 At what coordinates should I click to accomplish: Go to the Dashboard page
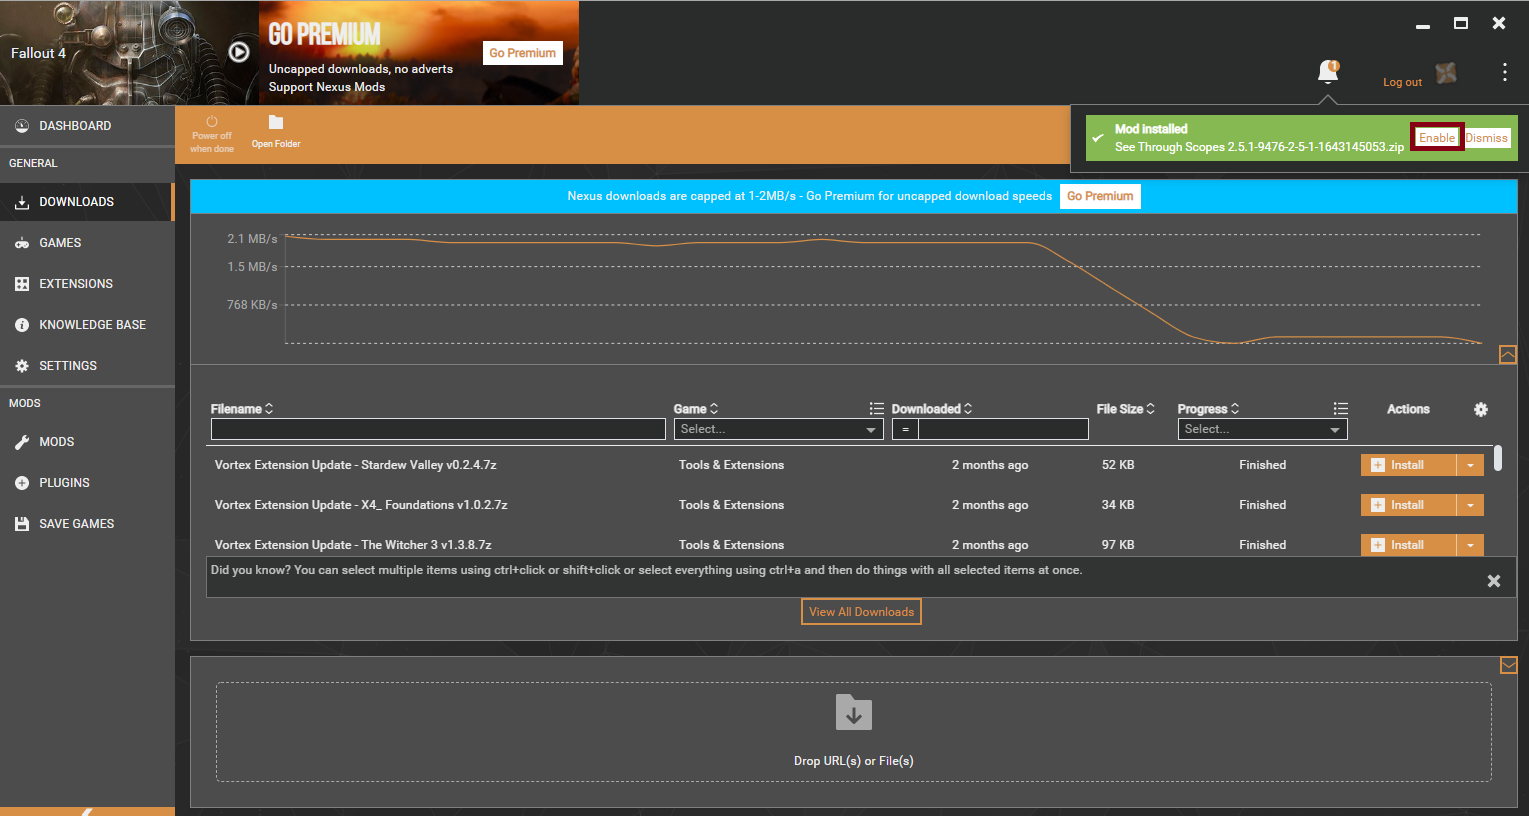coord(87,126)
